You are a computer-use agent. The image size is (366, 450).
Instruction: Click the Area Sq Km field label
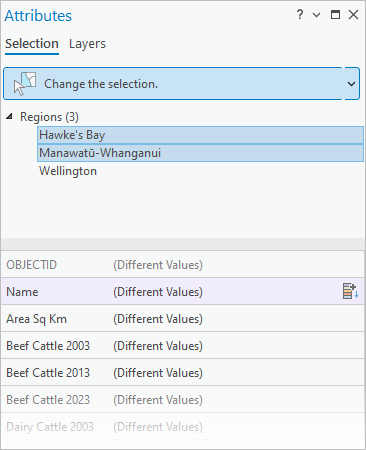click(37, 319)
